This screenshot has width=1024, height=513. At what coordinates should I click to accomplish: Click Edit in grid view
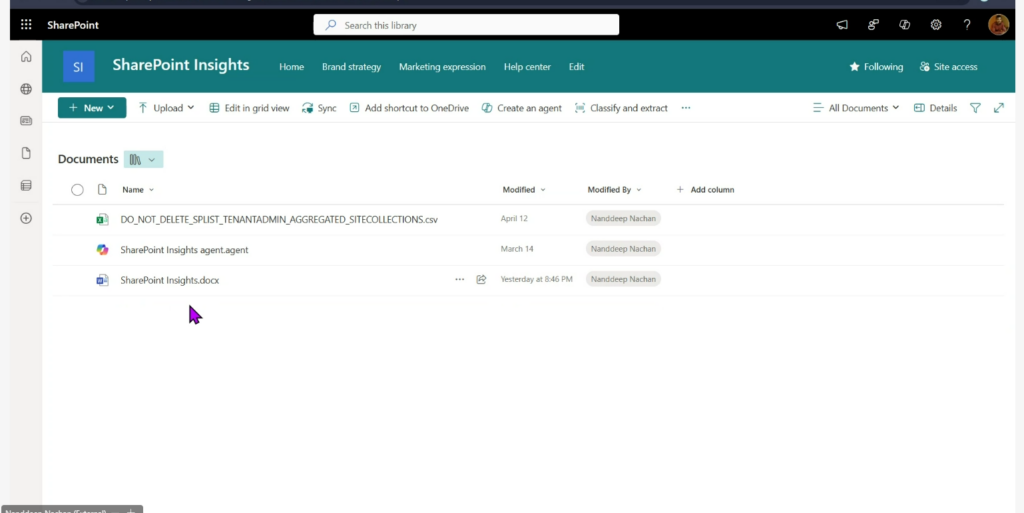[x=249, y=108]
